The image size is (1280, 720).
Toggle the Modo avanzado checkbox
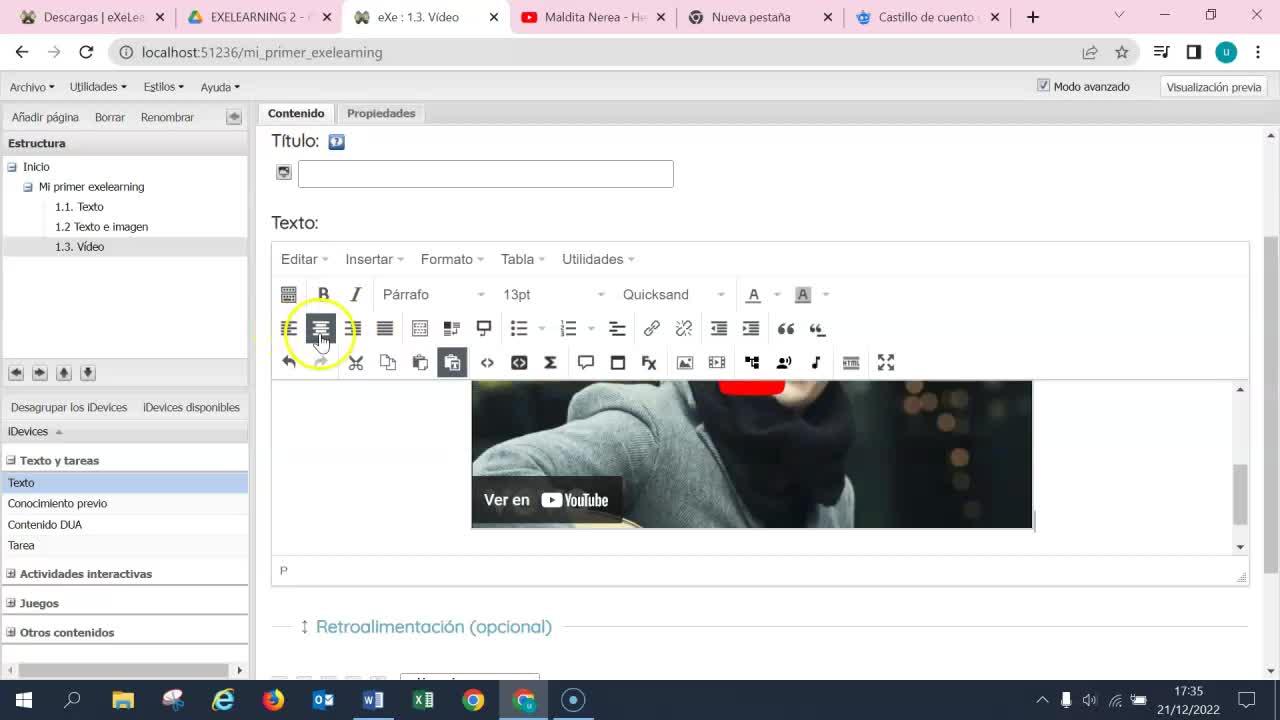tap(1044, 86)
